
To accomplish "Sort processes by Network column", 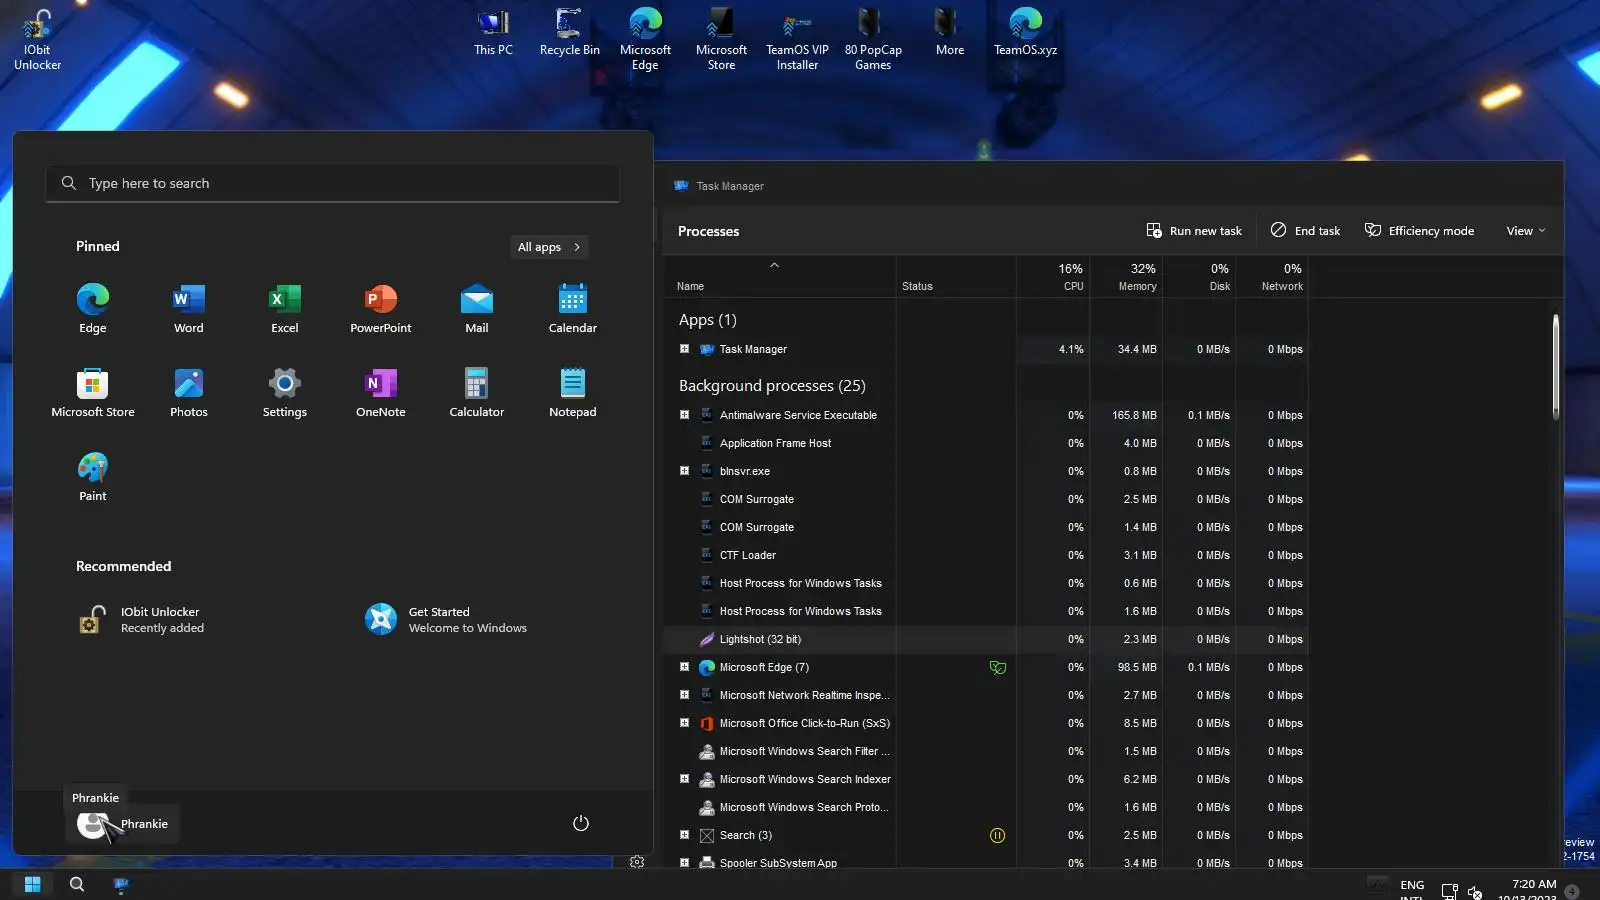I will pyautogui.click(x=1272, y=277).
